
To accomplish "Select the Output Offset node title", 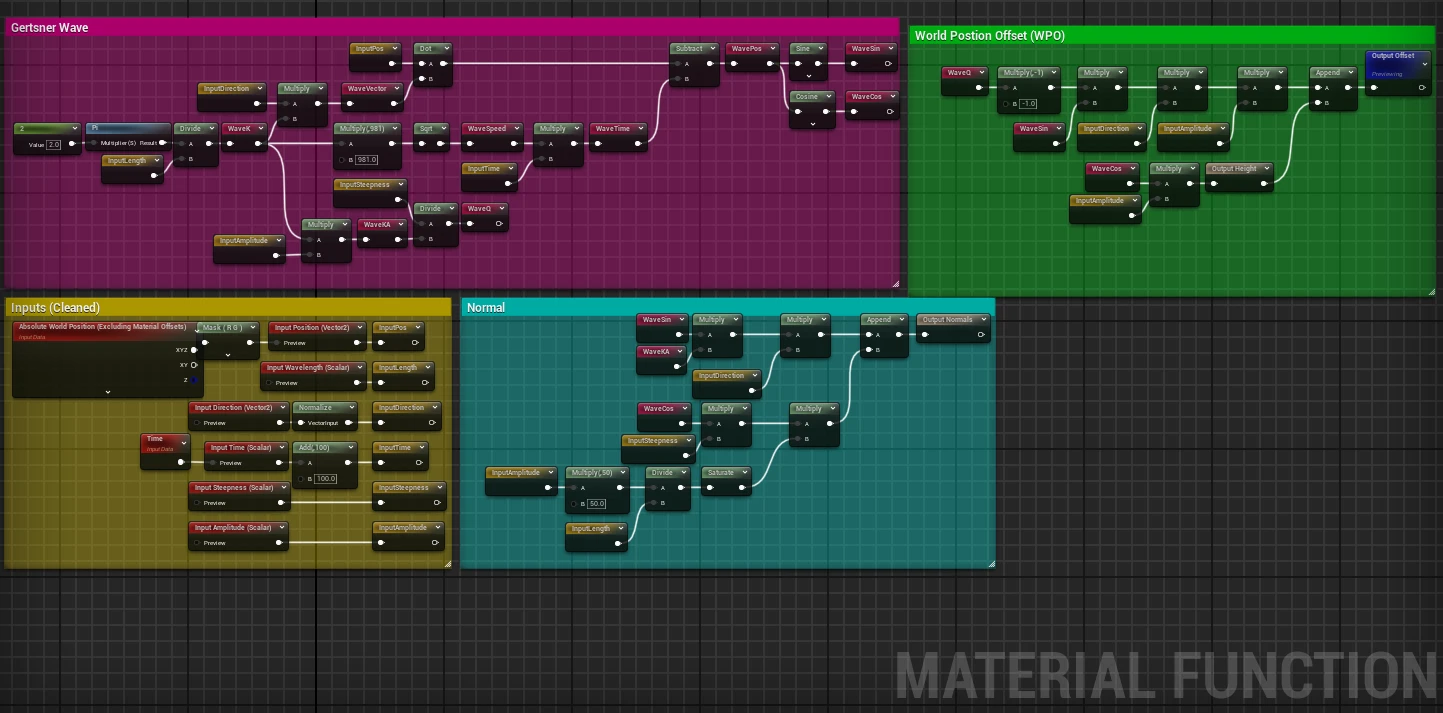I will (x=1393, y=56).
